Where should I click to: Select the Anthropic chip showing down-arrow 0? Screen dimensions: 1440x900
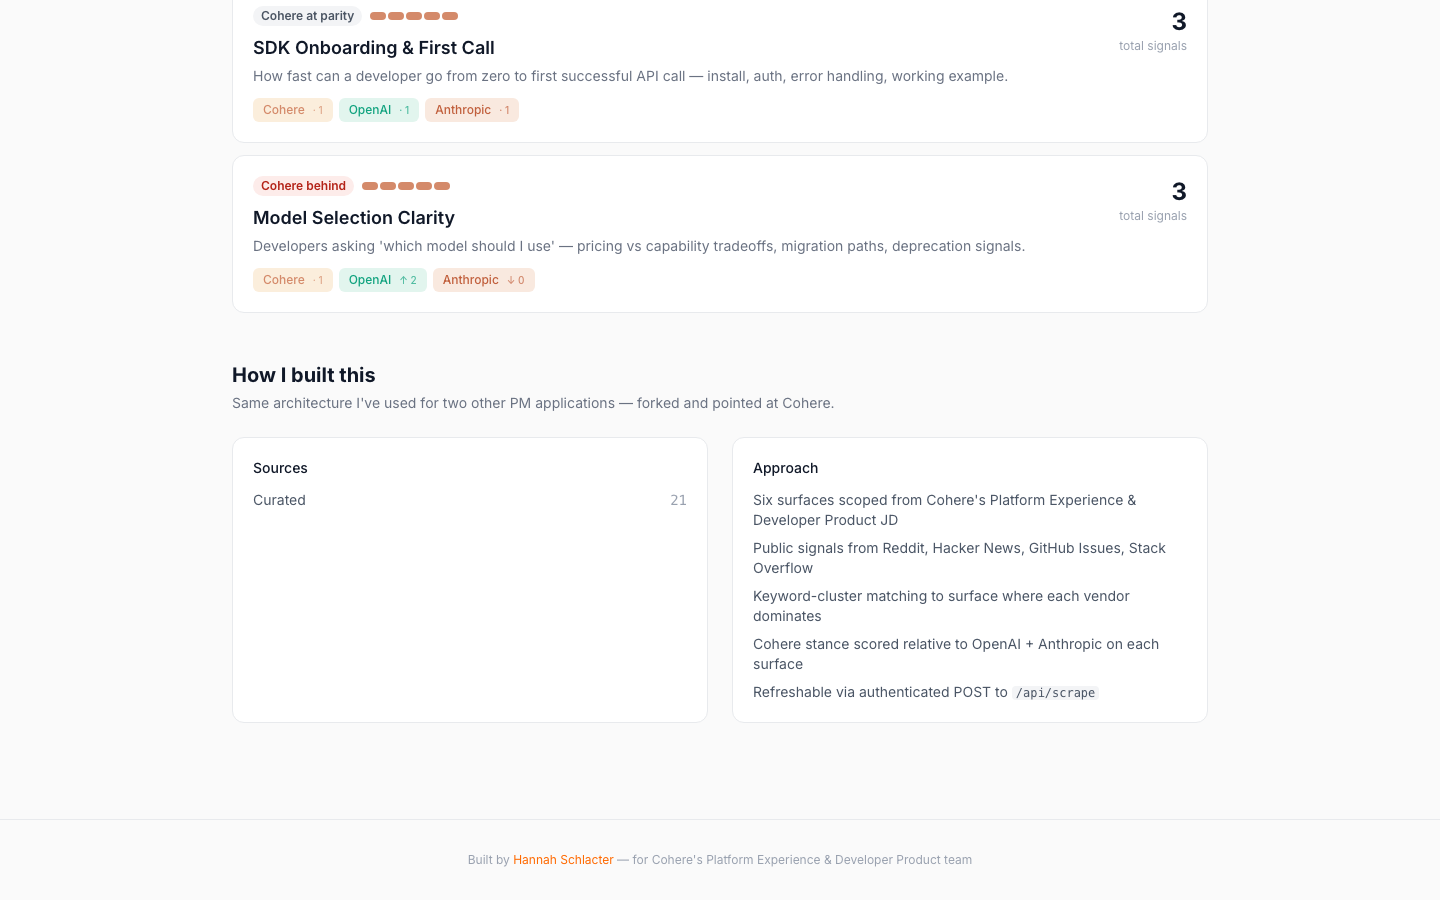[x=484, y=280]
